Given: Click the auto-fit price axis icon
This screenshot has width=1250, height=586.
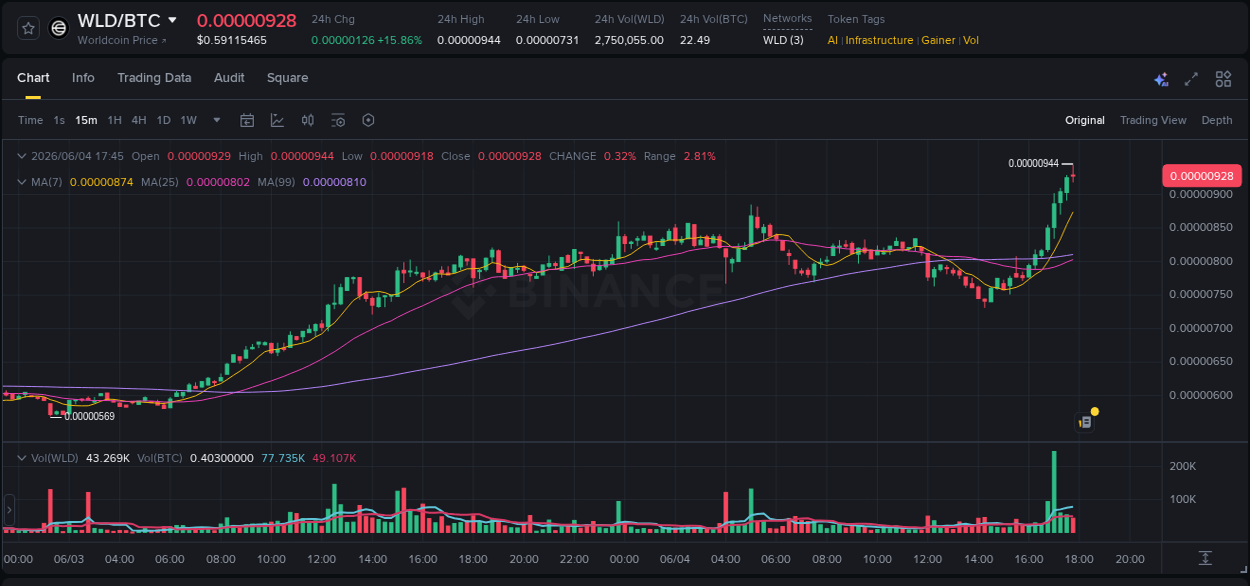Looking at the screenshot, I should tap(1205, 558).
